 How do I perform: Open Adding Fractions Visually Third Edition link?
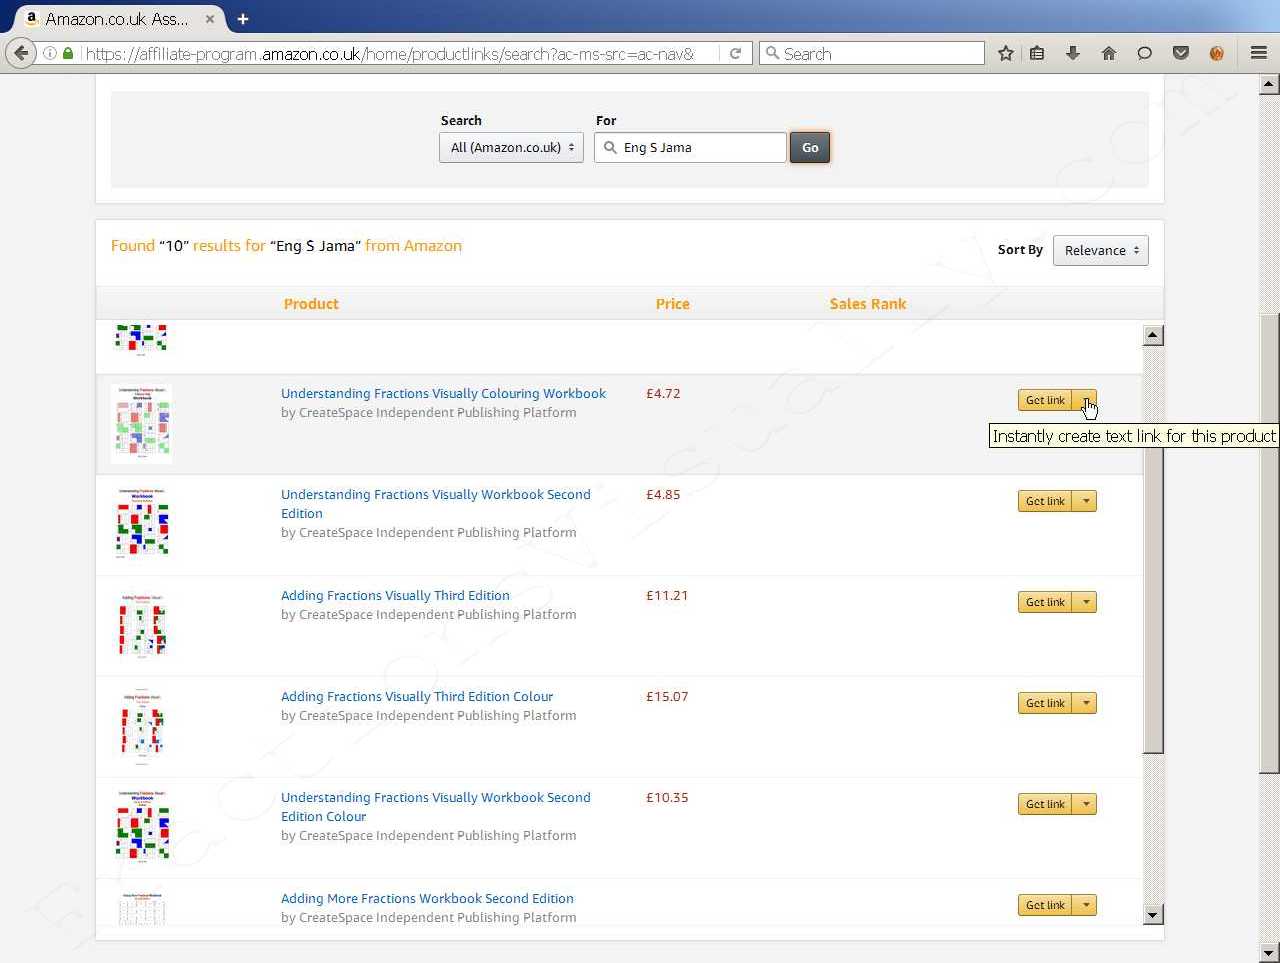pos(395,595)
